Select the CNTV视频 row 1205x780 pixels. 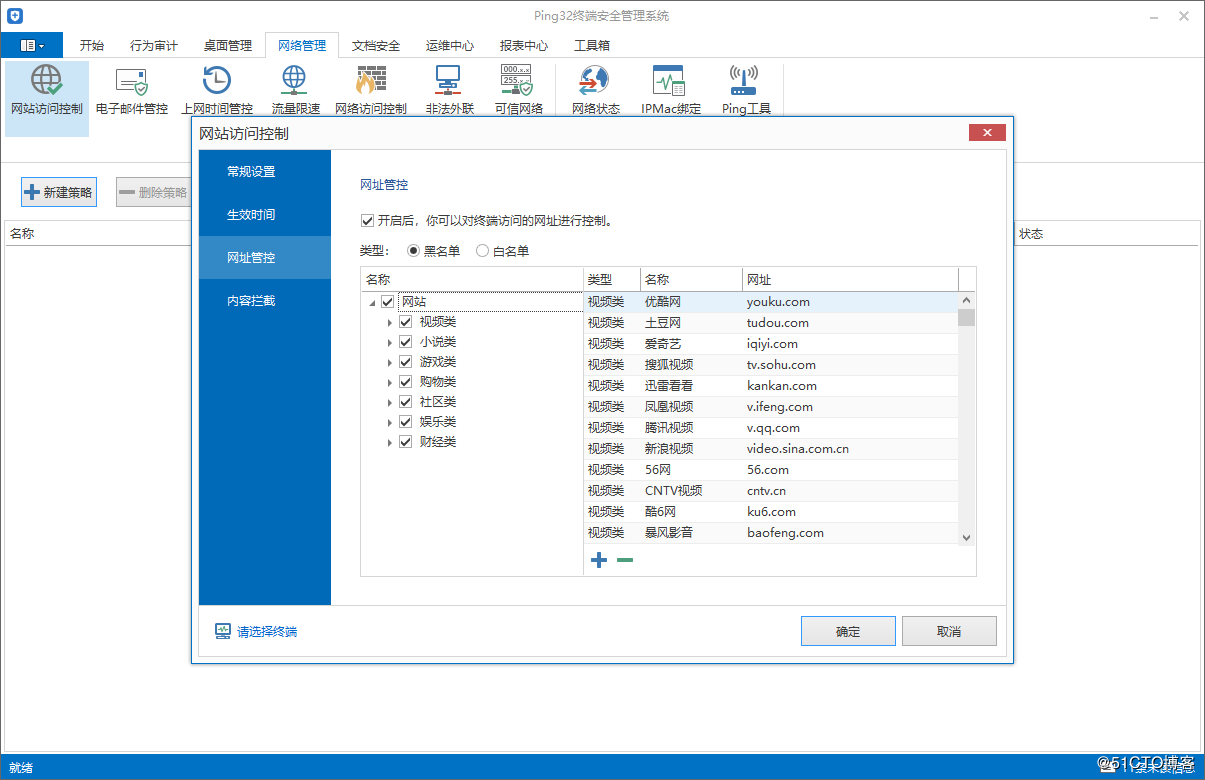click(x=771, y=490)
